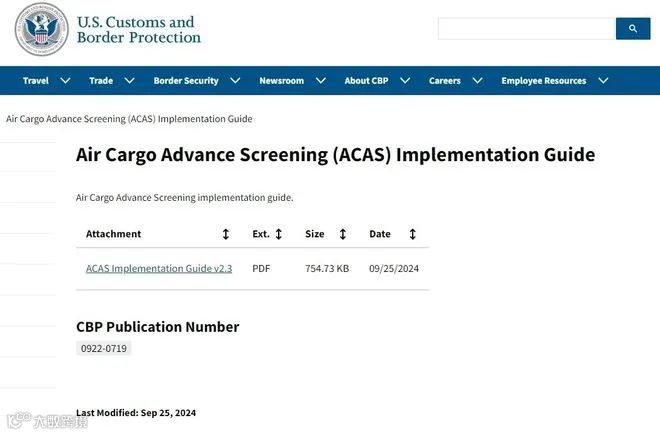
Task: Open the Border Security menu item
Action: point(186,80)
